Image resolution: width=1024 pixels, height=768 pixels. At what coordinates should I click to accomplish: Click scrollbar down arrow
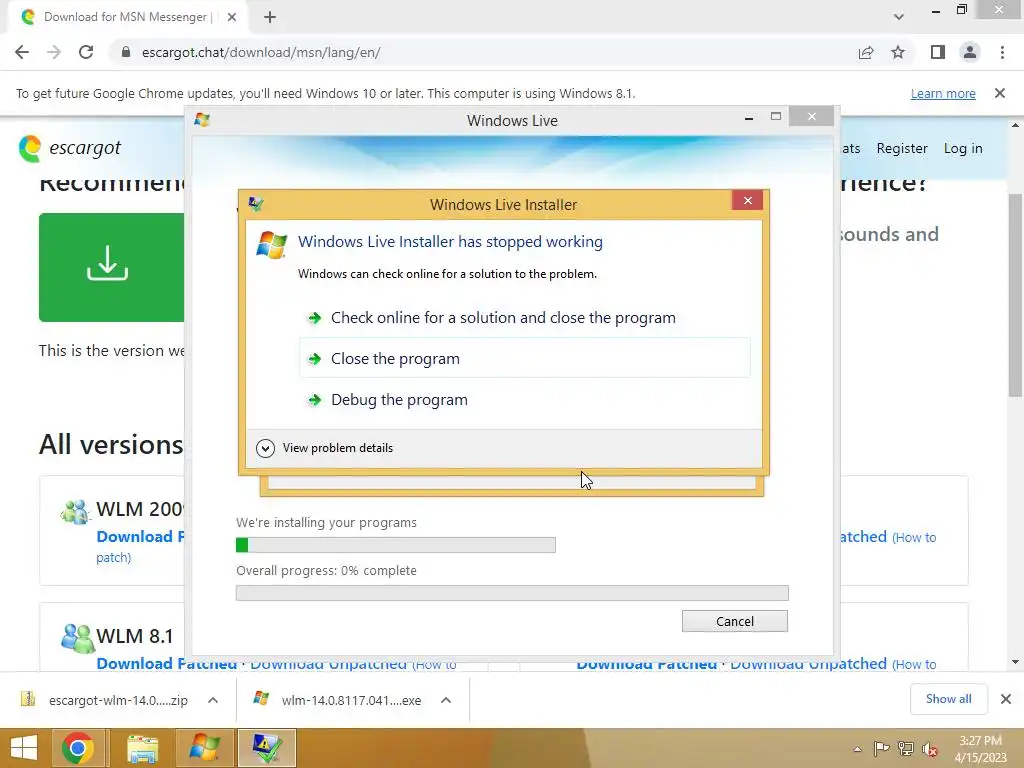(1016, 662)
